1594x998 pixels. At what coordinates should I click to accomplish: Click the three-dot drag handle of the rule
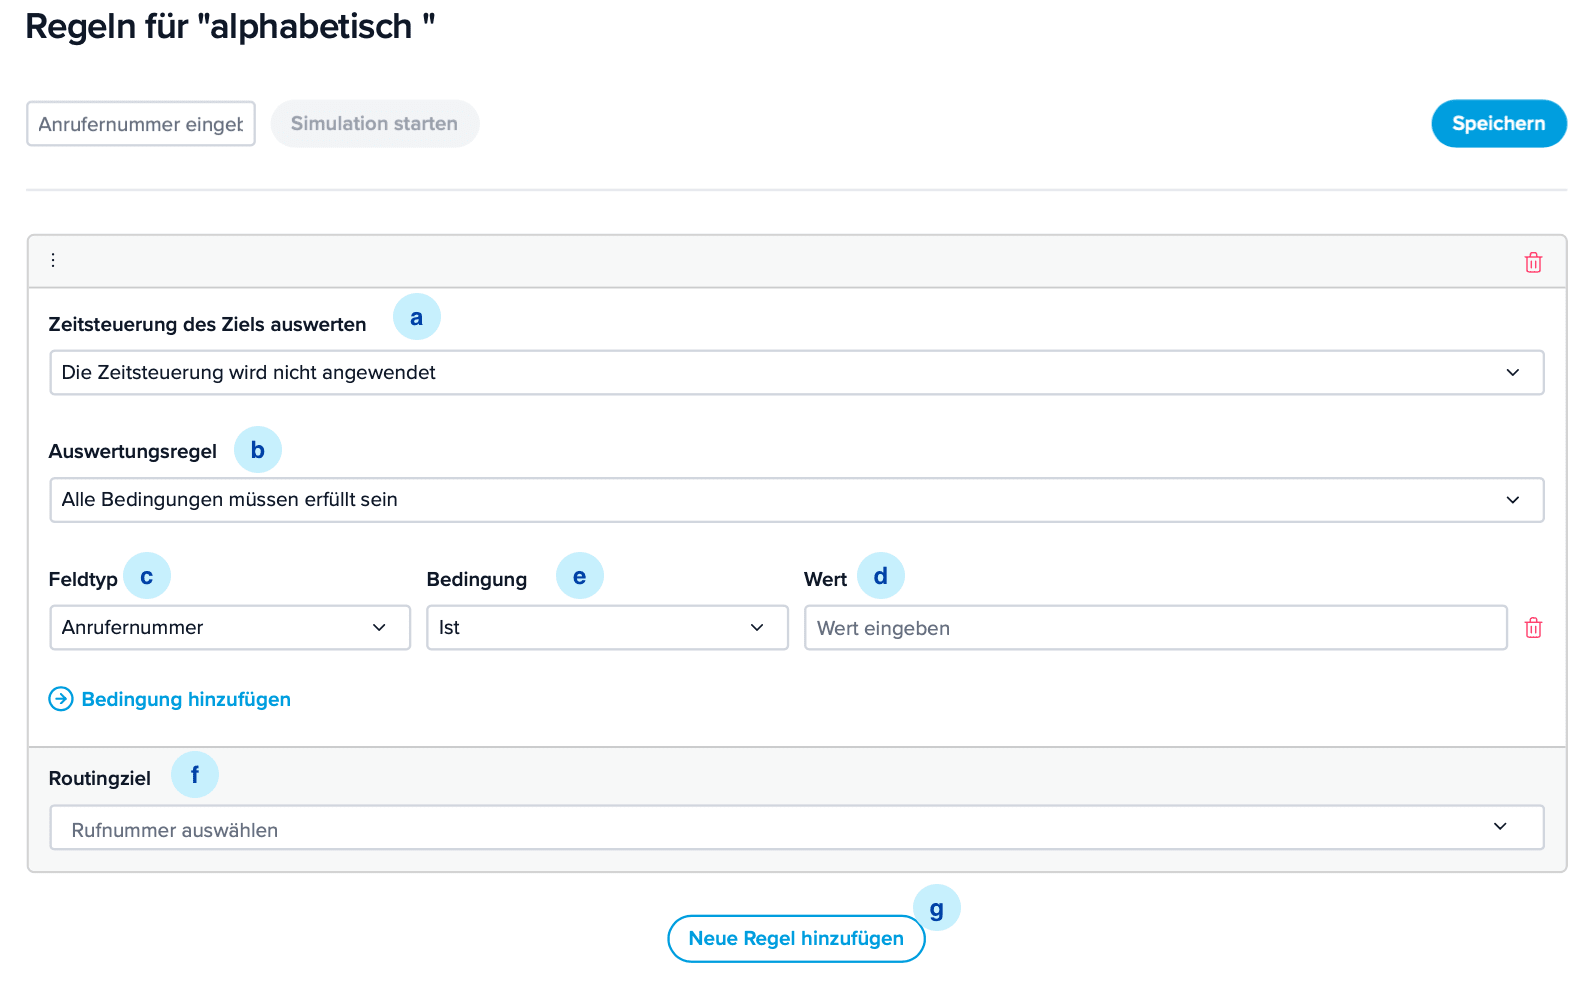(x=53, y=261)
